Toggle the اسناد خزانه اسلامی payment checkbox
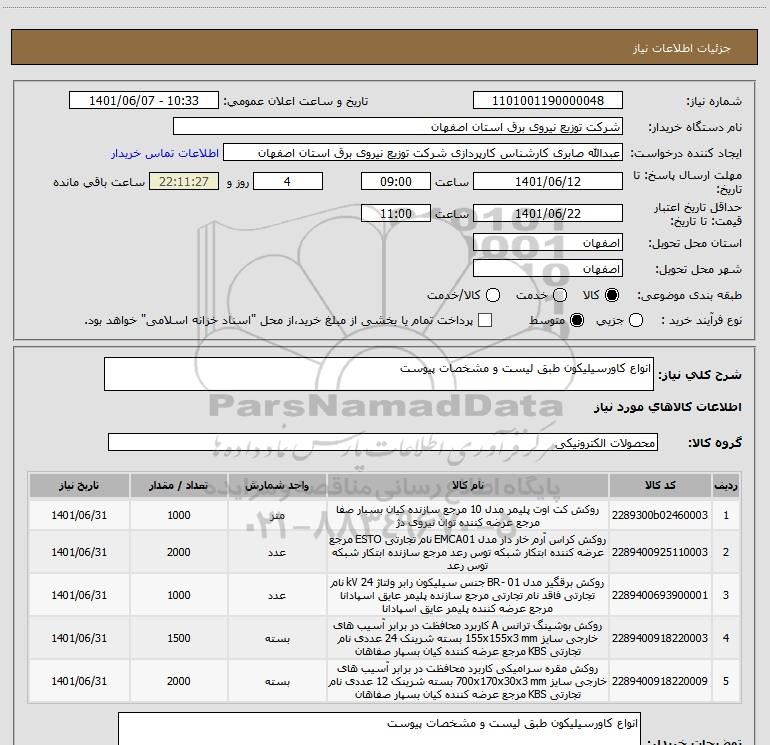 485,320
